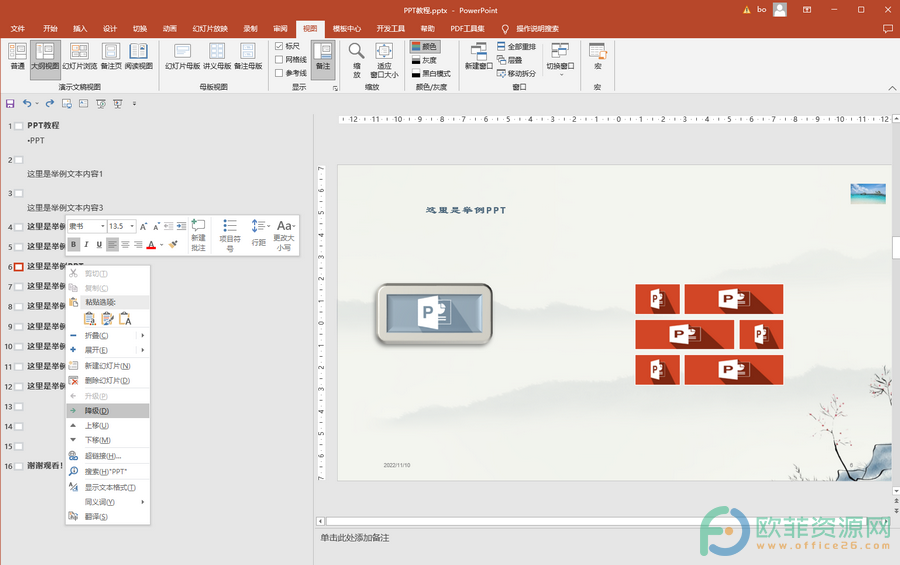Select 新建幻灯片(N) in context menu

point(108,366)
